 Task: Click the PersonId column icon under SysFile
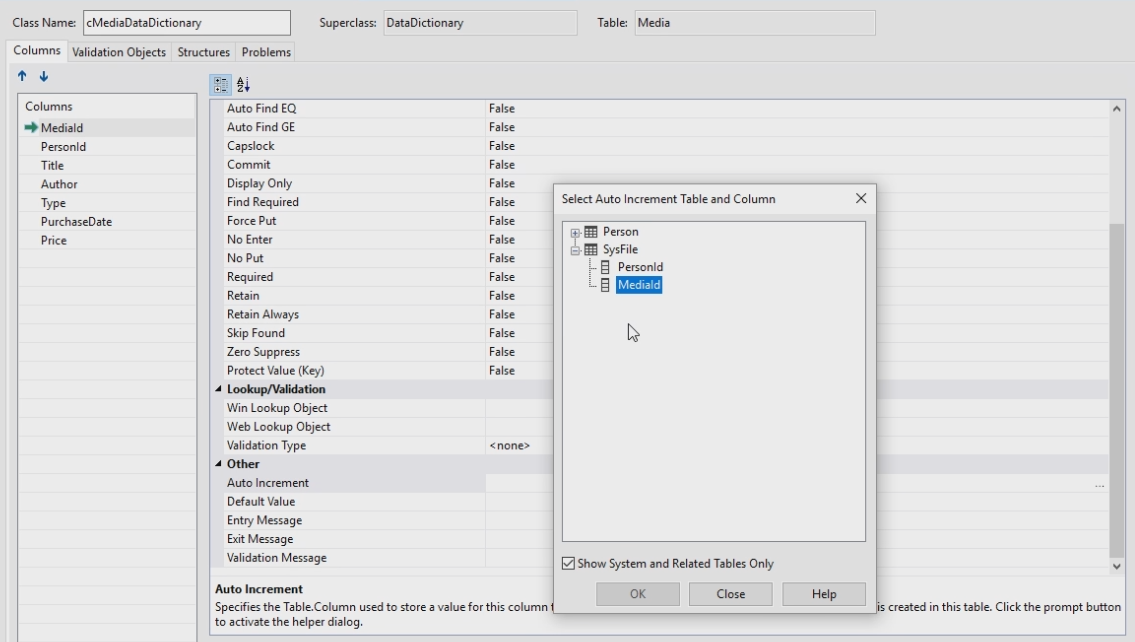(605, 268)
